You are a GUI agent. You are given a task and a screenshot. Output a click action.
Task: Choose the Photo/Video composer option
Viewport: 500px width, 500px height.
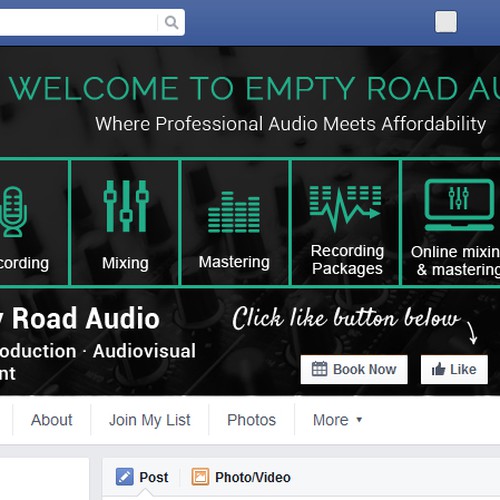coord(241,477)
